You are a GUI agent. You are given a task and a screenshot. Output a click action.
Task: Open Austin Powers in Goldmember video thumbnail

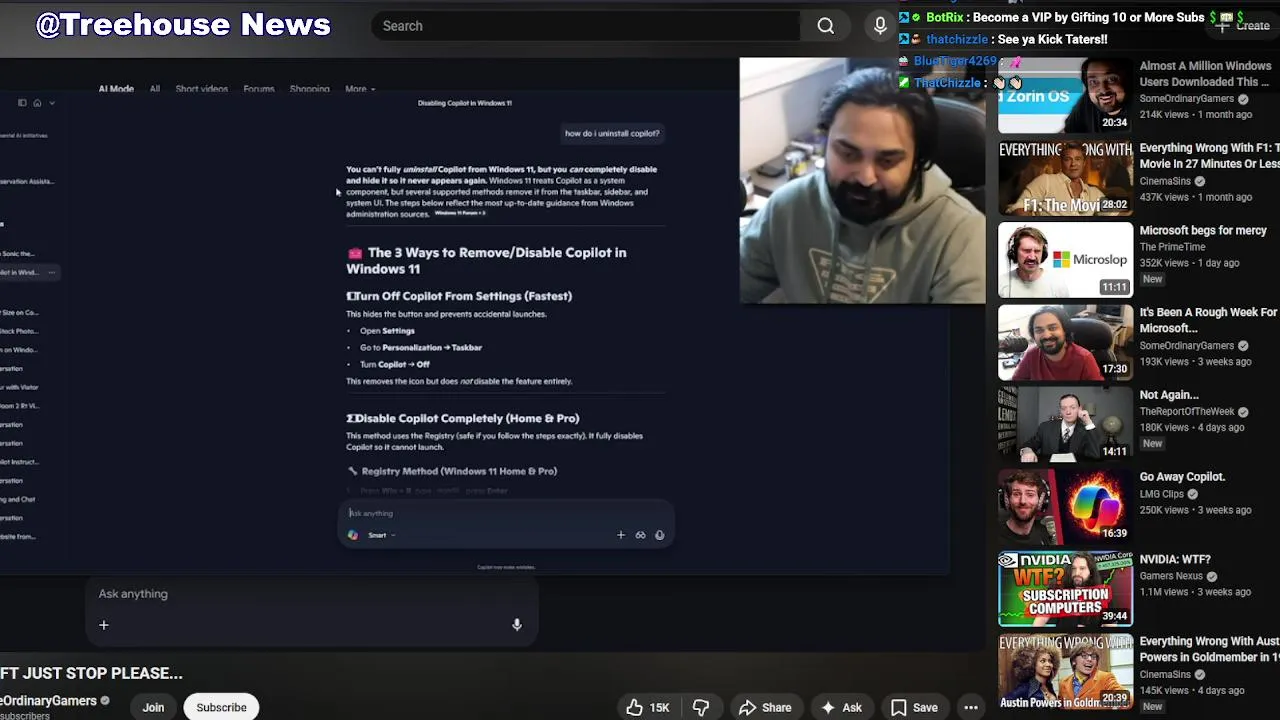click(1065, 672)
